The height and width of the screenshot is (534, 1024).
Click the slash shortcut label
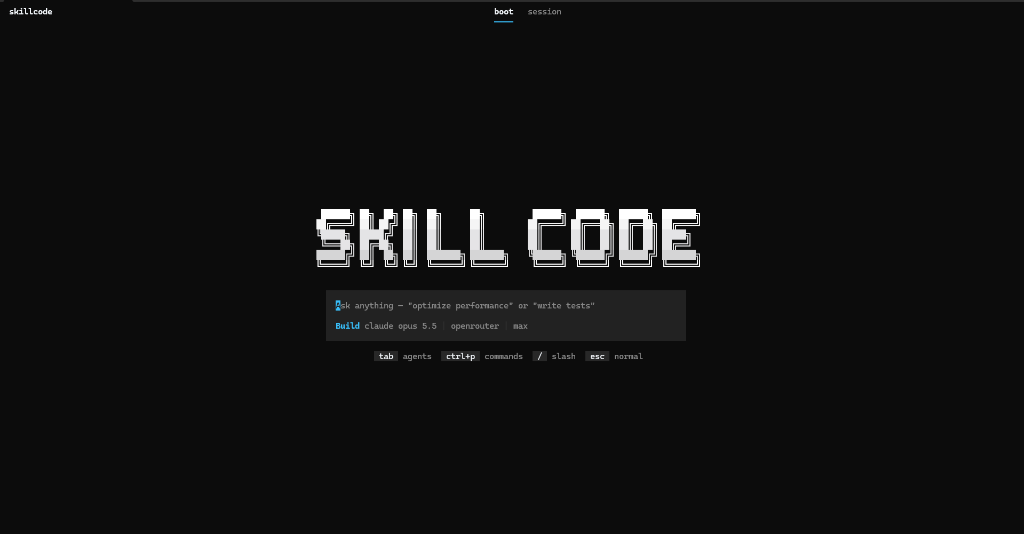pos(563,356)
